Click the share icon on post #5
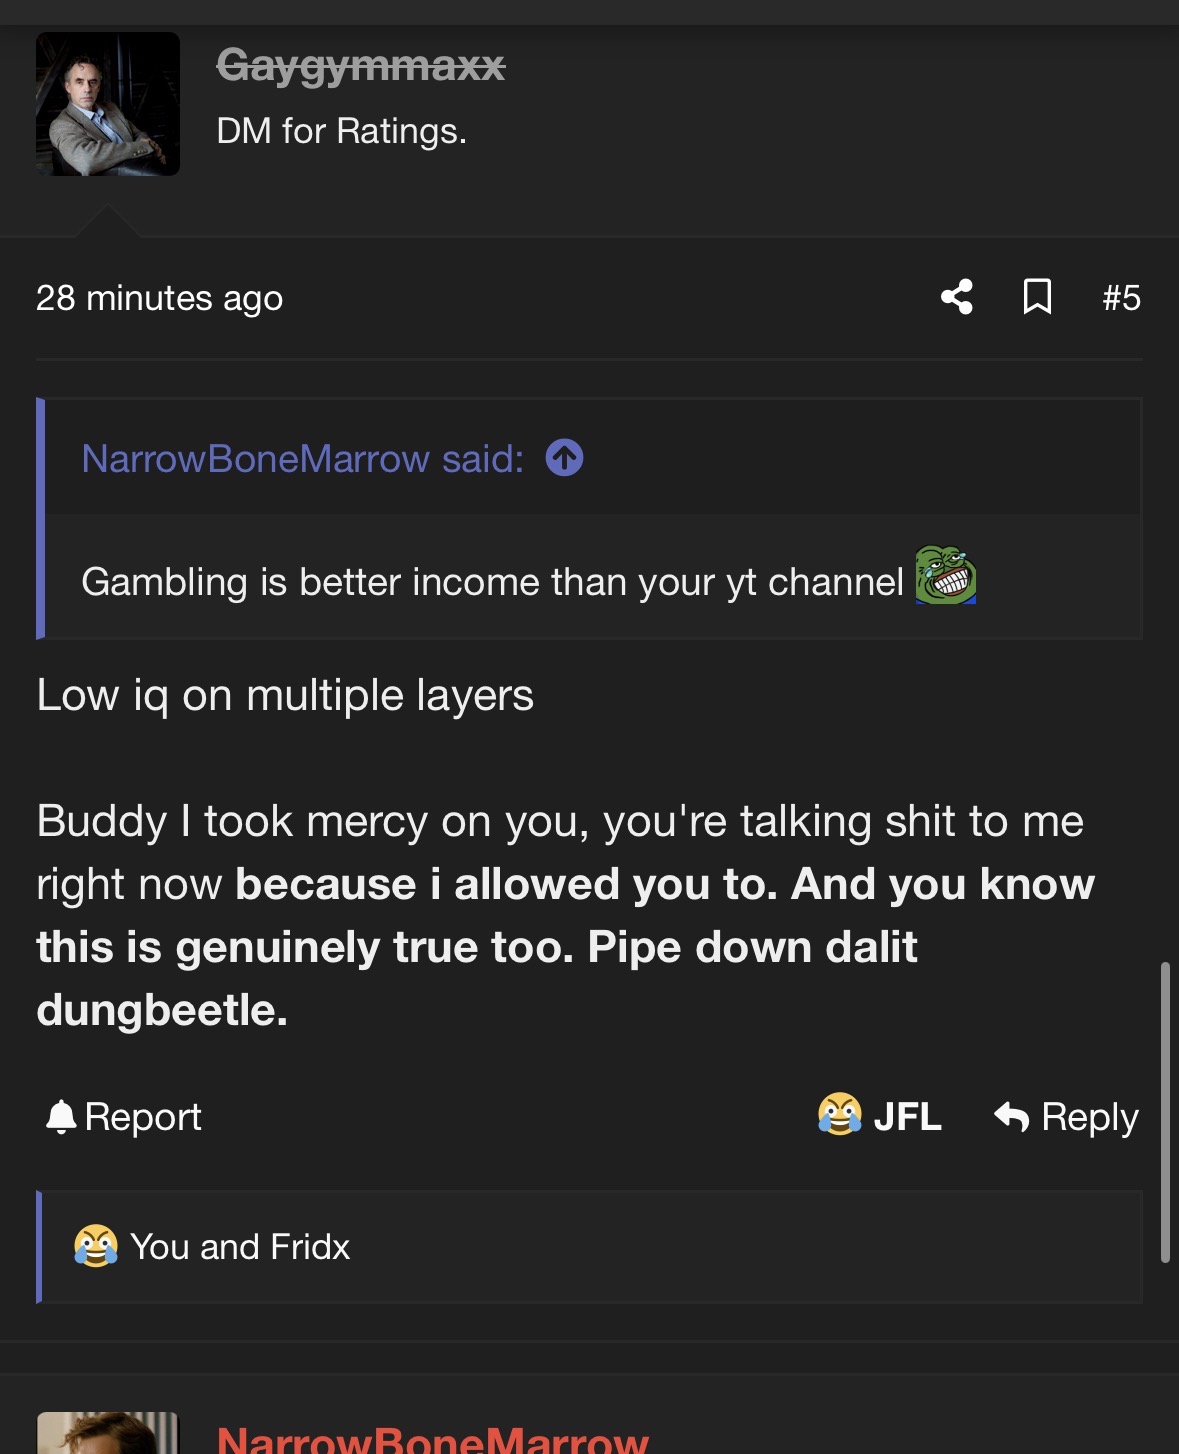Image resolution: width=1179 pixels, height=1454 pixels. pos(957,297)
